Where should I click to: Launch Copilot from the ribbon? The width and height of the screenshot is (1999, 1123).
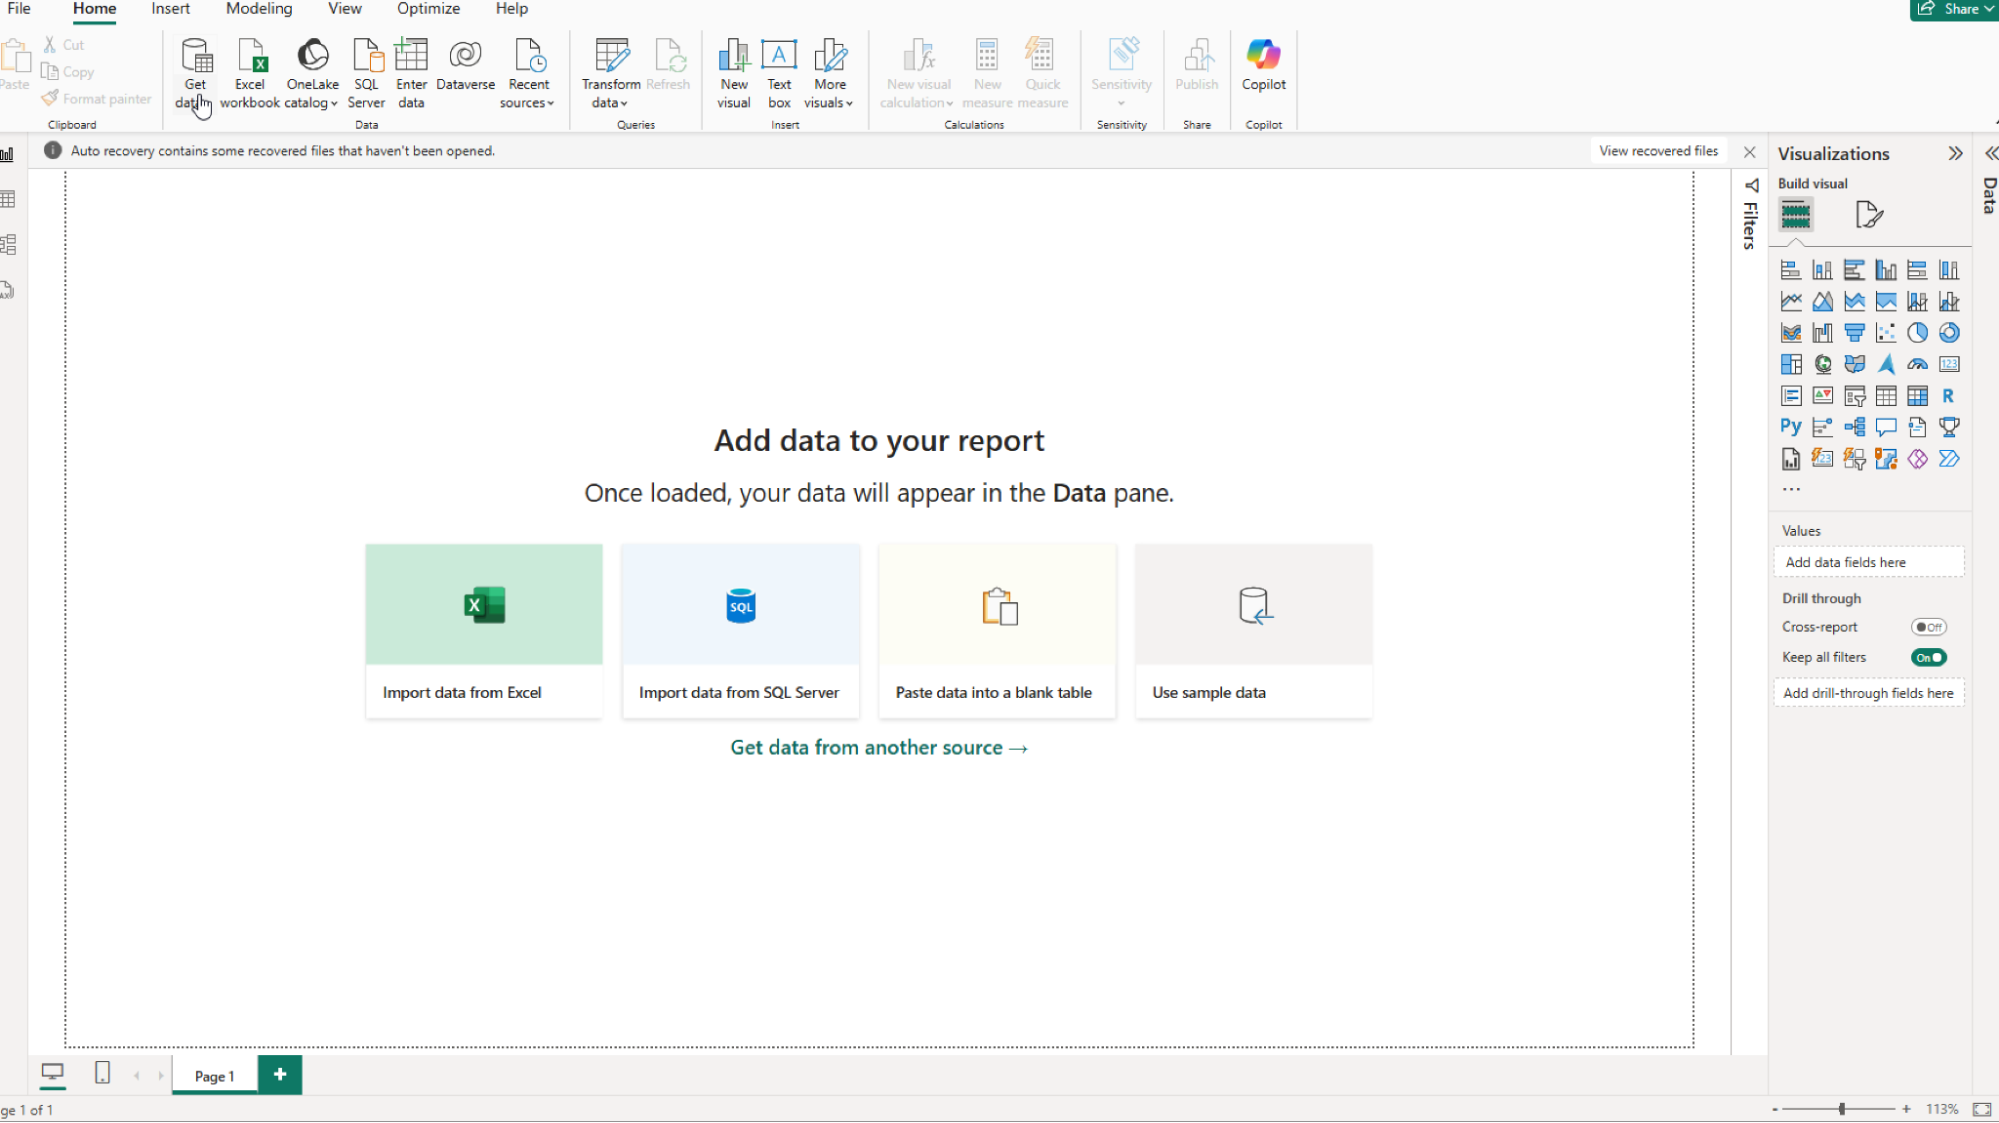coord(1263,66)
